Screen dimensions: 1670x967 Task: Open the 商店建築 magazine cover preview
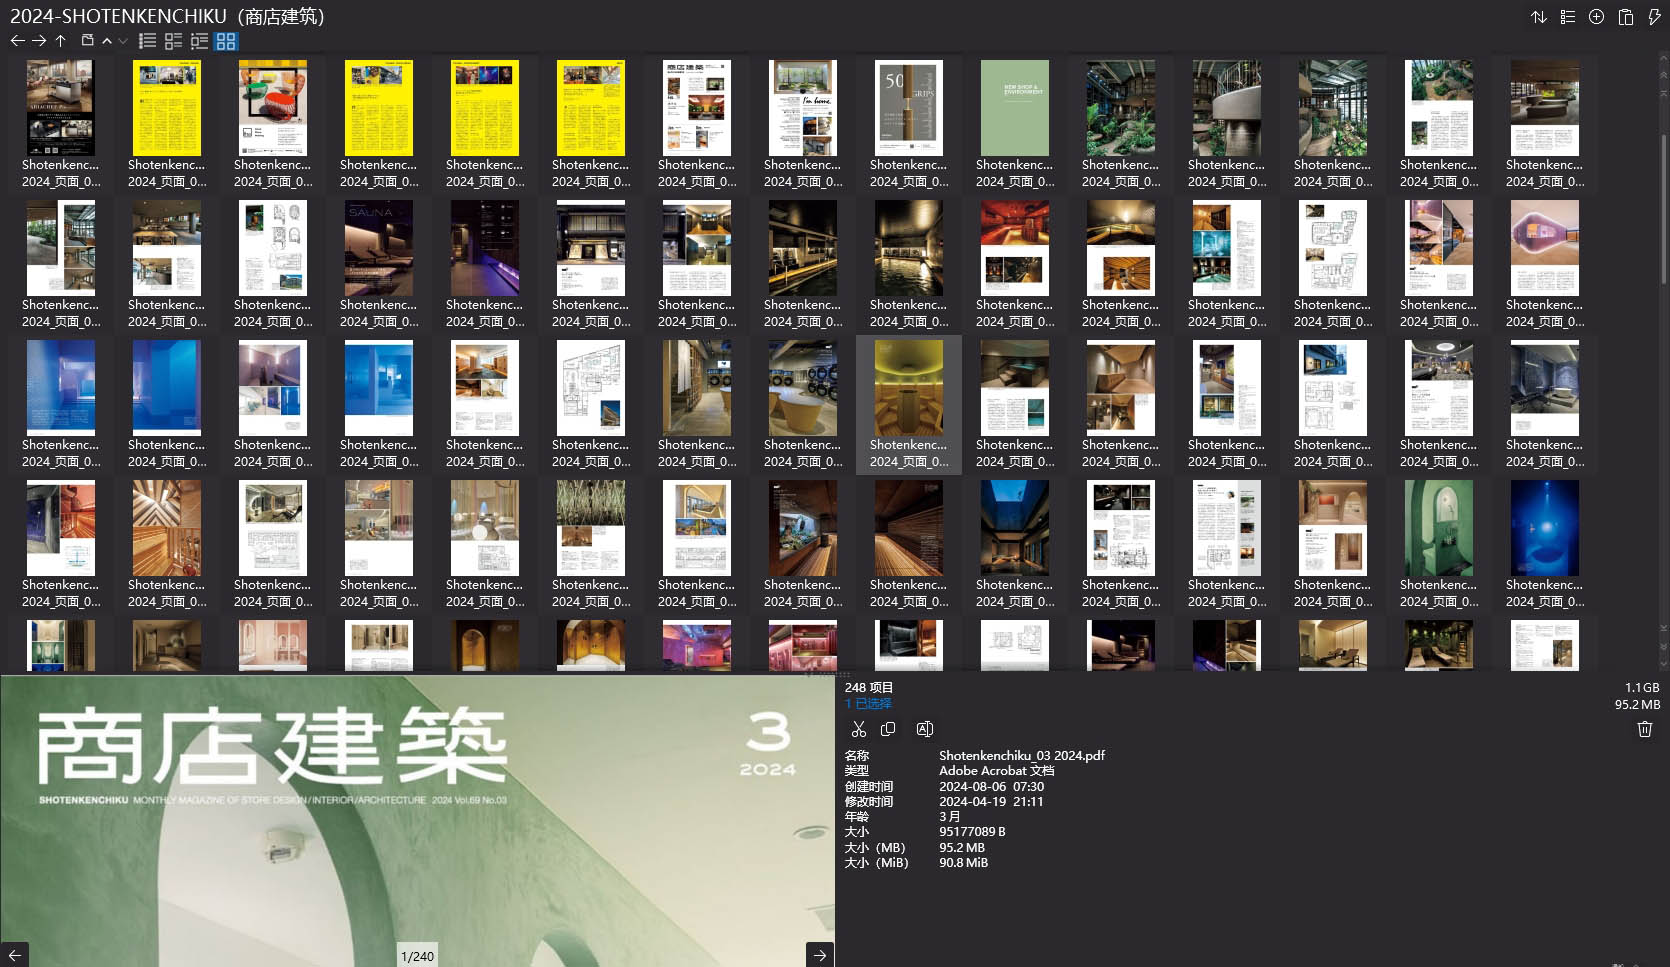pyautogui.click(x=417, y=820)
